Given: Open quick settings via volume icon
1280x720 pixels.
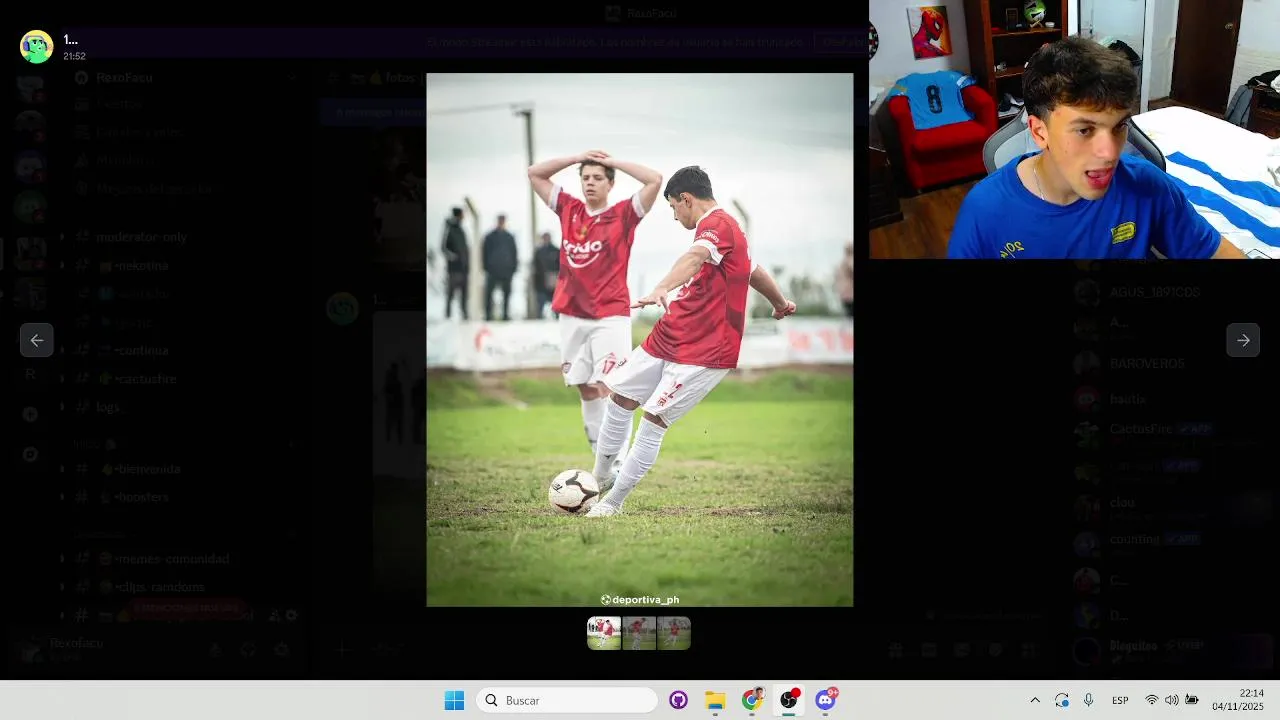Looking at the screenshot, I should [x=1172, y=700].
